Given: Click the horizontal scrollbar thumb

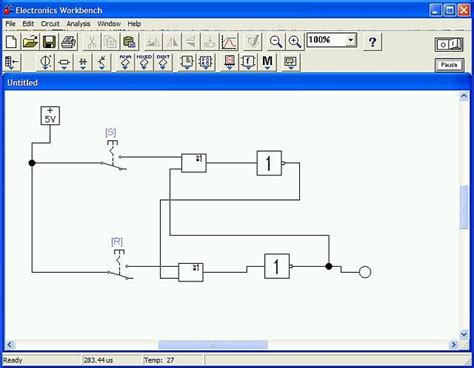Looking at the screenshot, I should click(213, 345).
